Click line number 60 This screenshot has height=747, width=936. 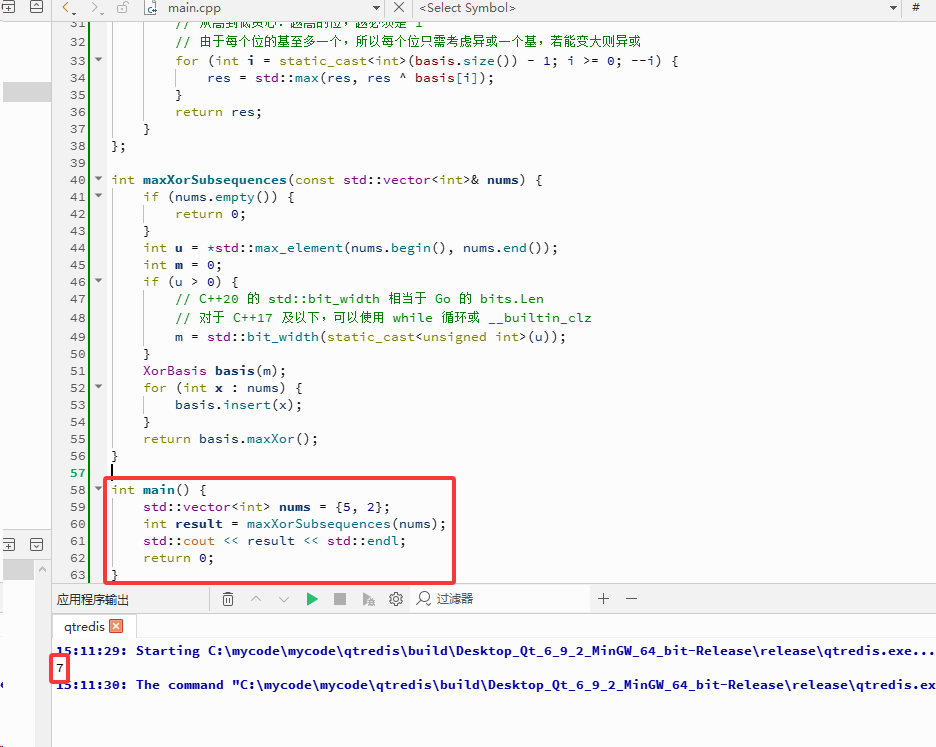coord(78,524)
